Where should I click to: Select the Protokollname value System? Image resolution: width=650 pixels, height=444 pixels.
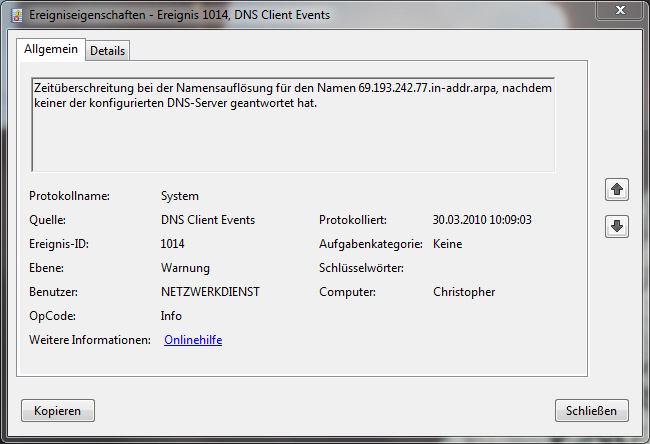(x=180, y=196)
